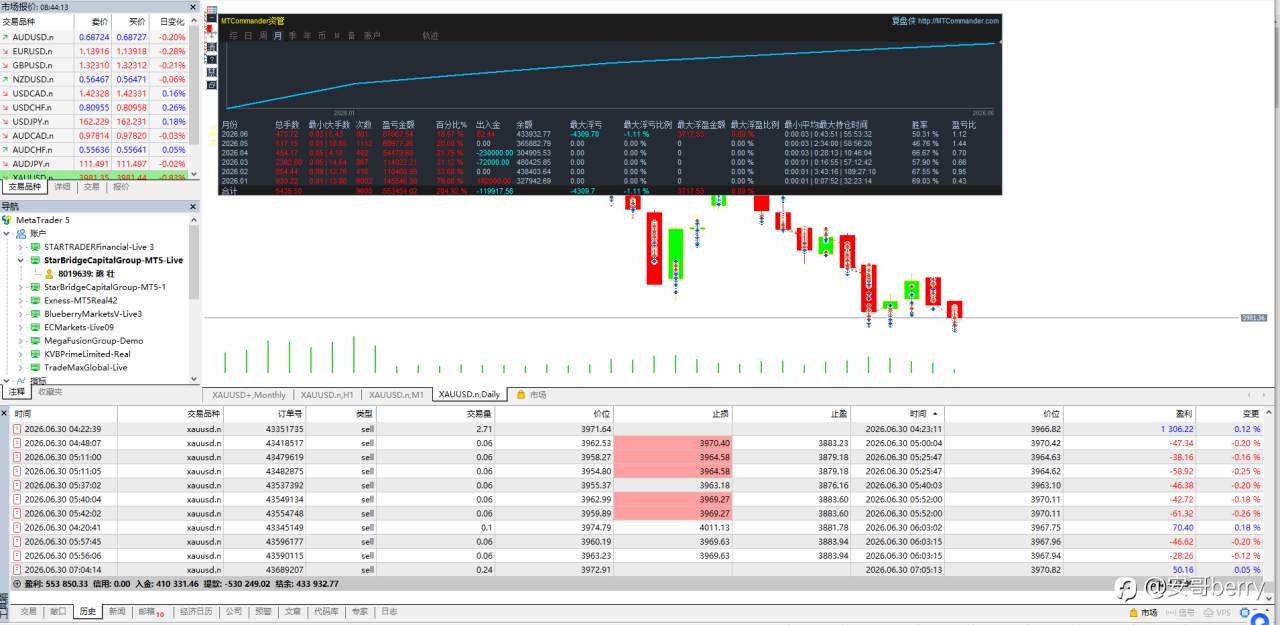This screenshot has width=1280, height=625.
Task: Click the Exness-MT5Real42 server icon
Action: click(36, 300)
